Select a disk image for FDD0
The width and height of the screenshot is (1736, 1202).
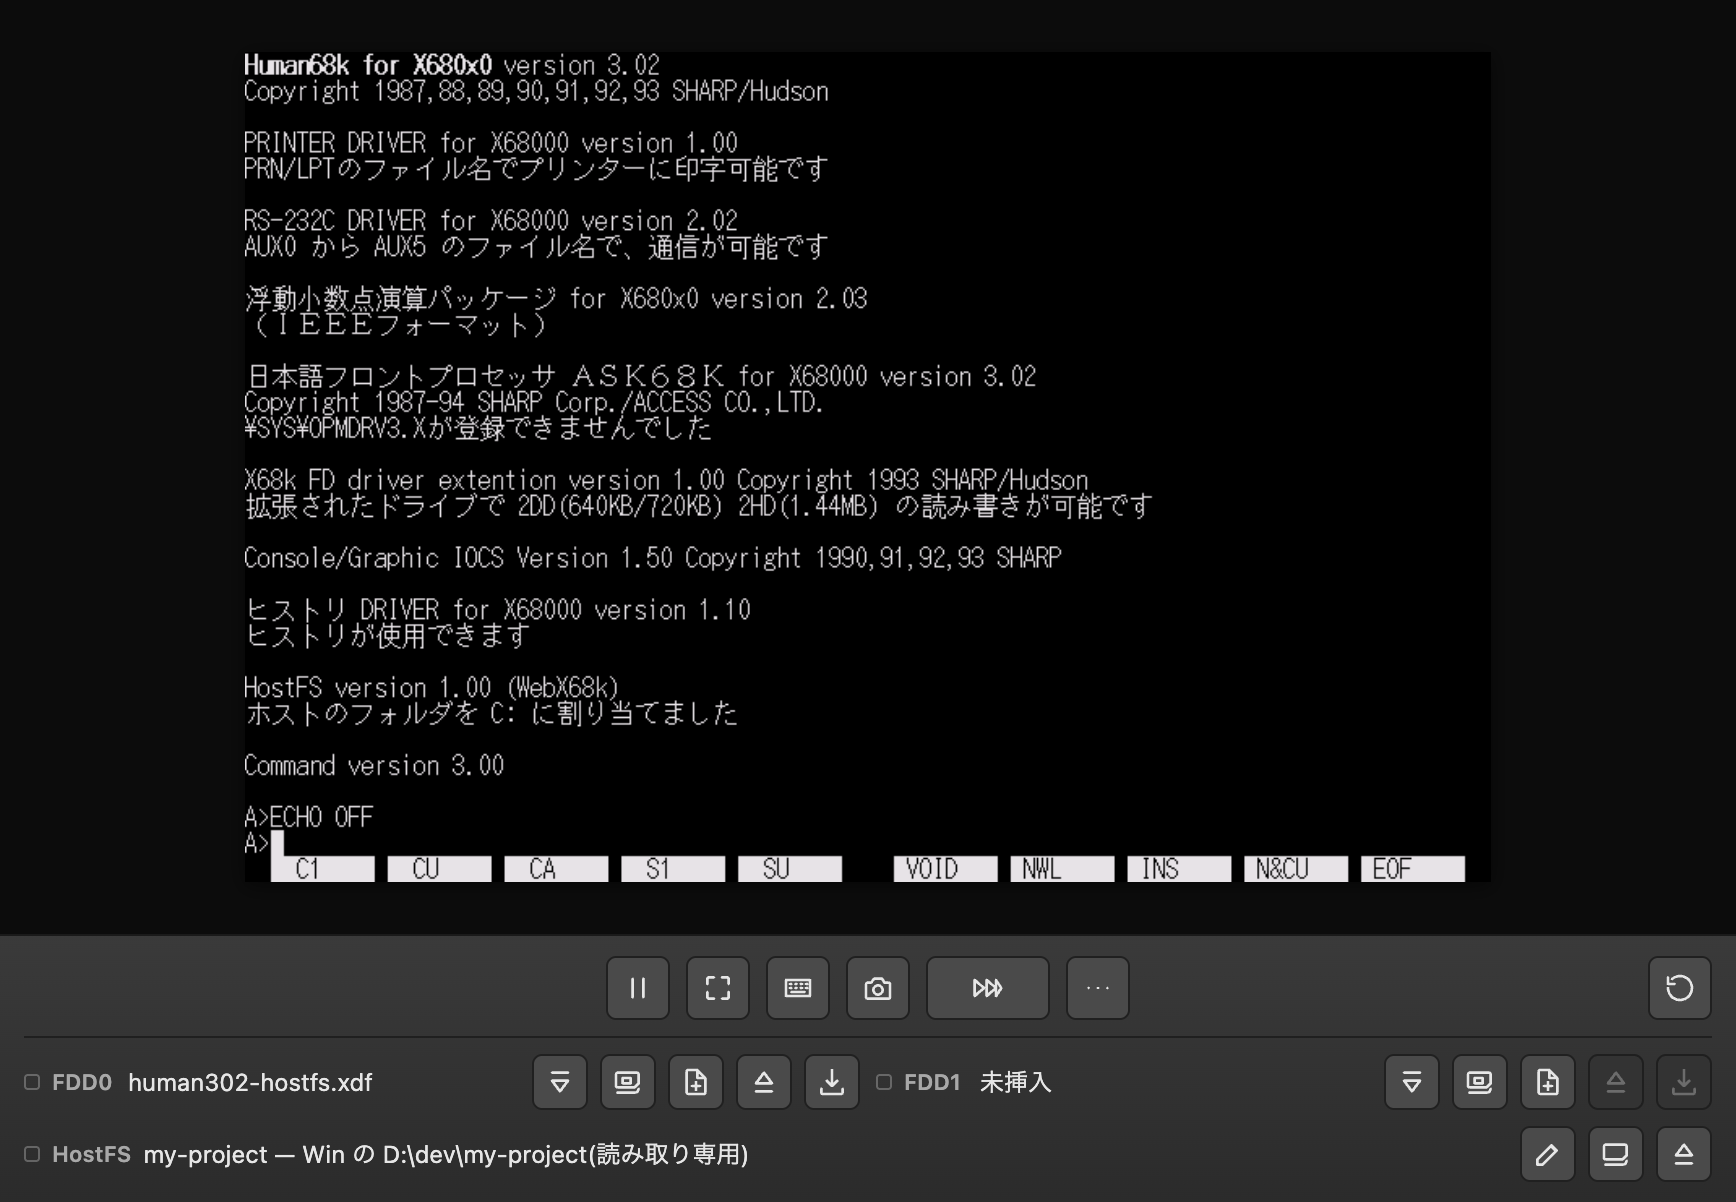(x=628, y=1082)
